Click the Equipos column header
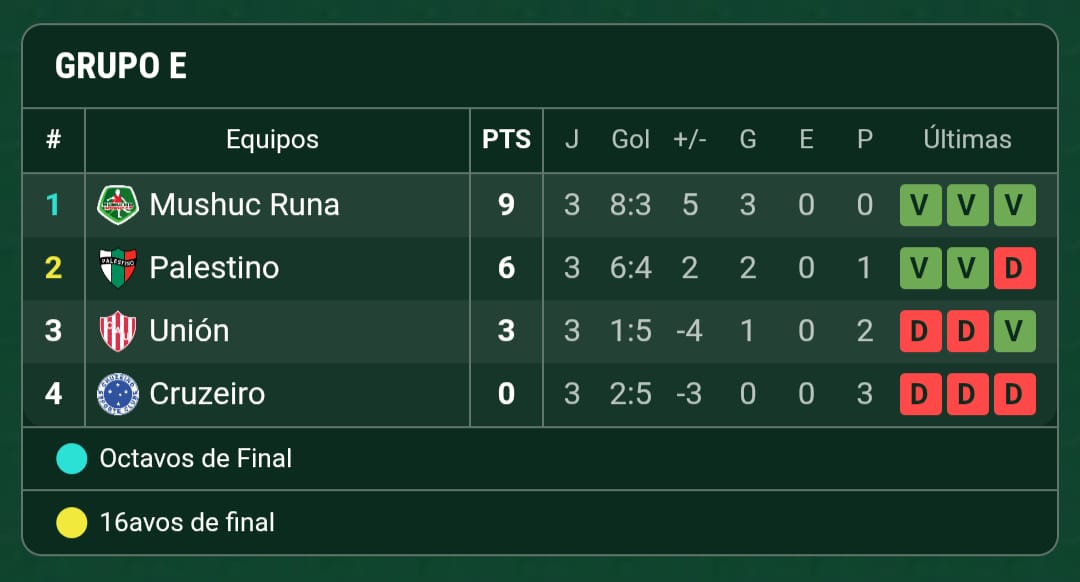Screen dimensions: 1080x582 (x=272, y=140)
